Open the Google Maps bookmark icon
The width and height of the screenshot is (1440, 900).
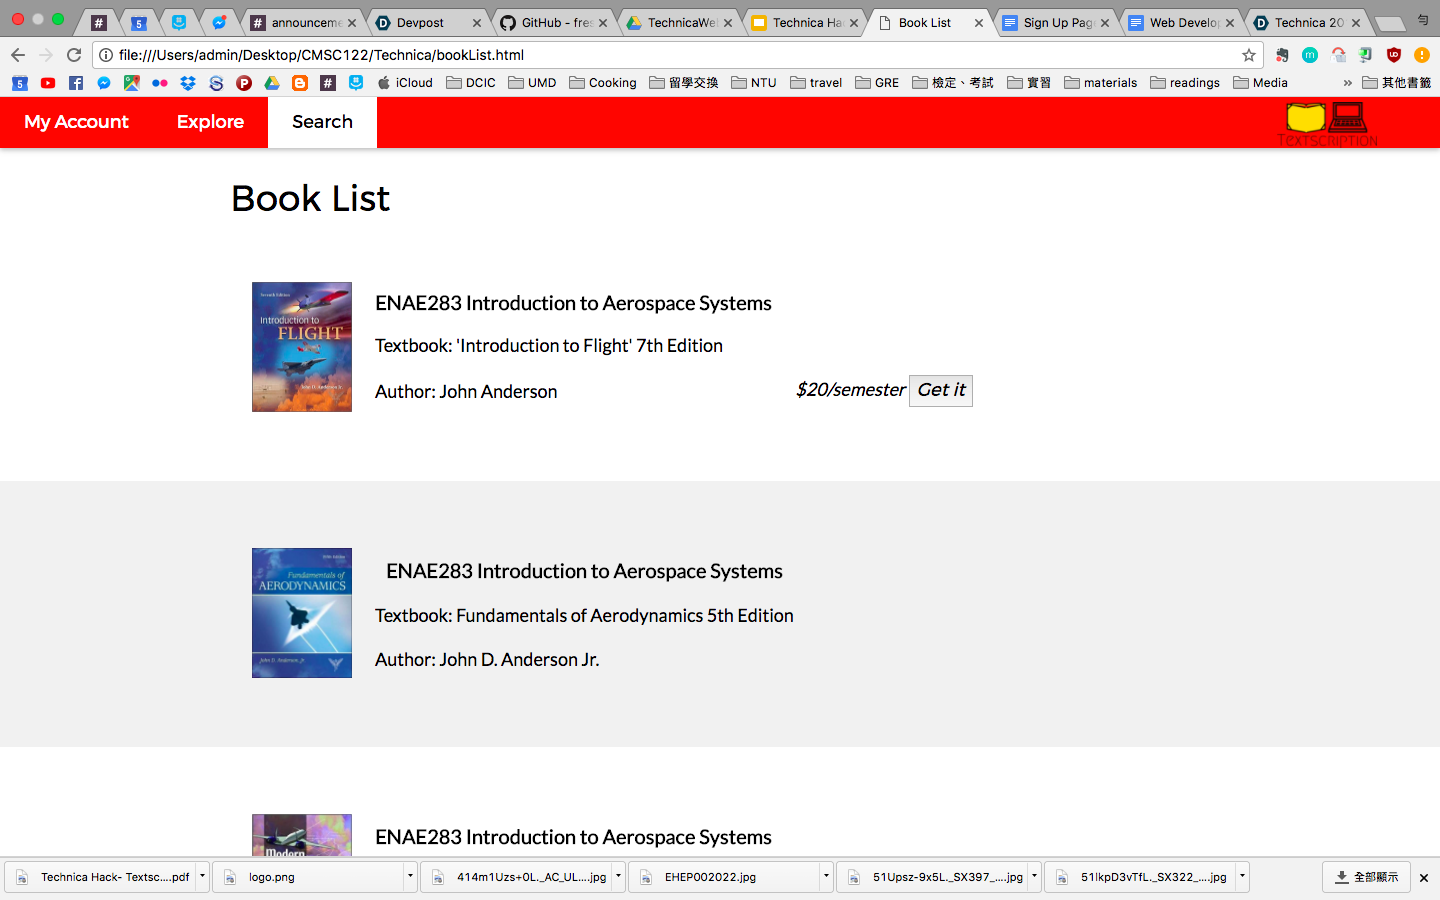click(132, 83)
